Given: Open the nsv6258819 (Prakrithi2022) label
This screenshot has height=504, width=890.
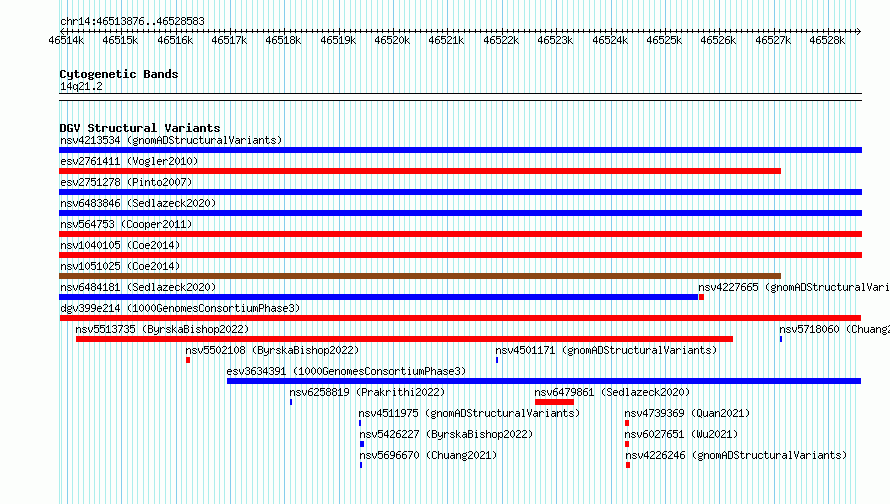Looking at the screenshot, I should click(x=367, y=392).
